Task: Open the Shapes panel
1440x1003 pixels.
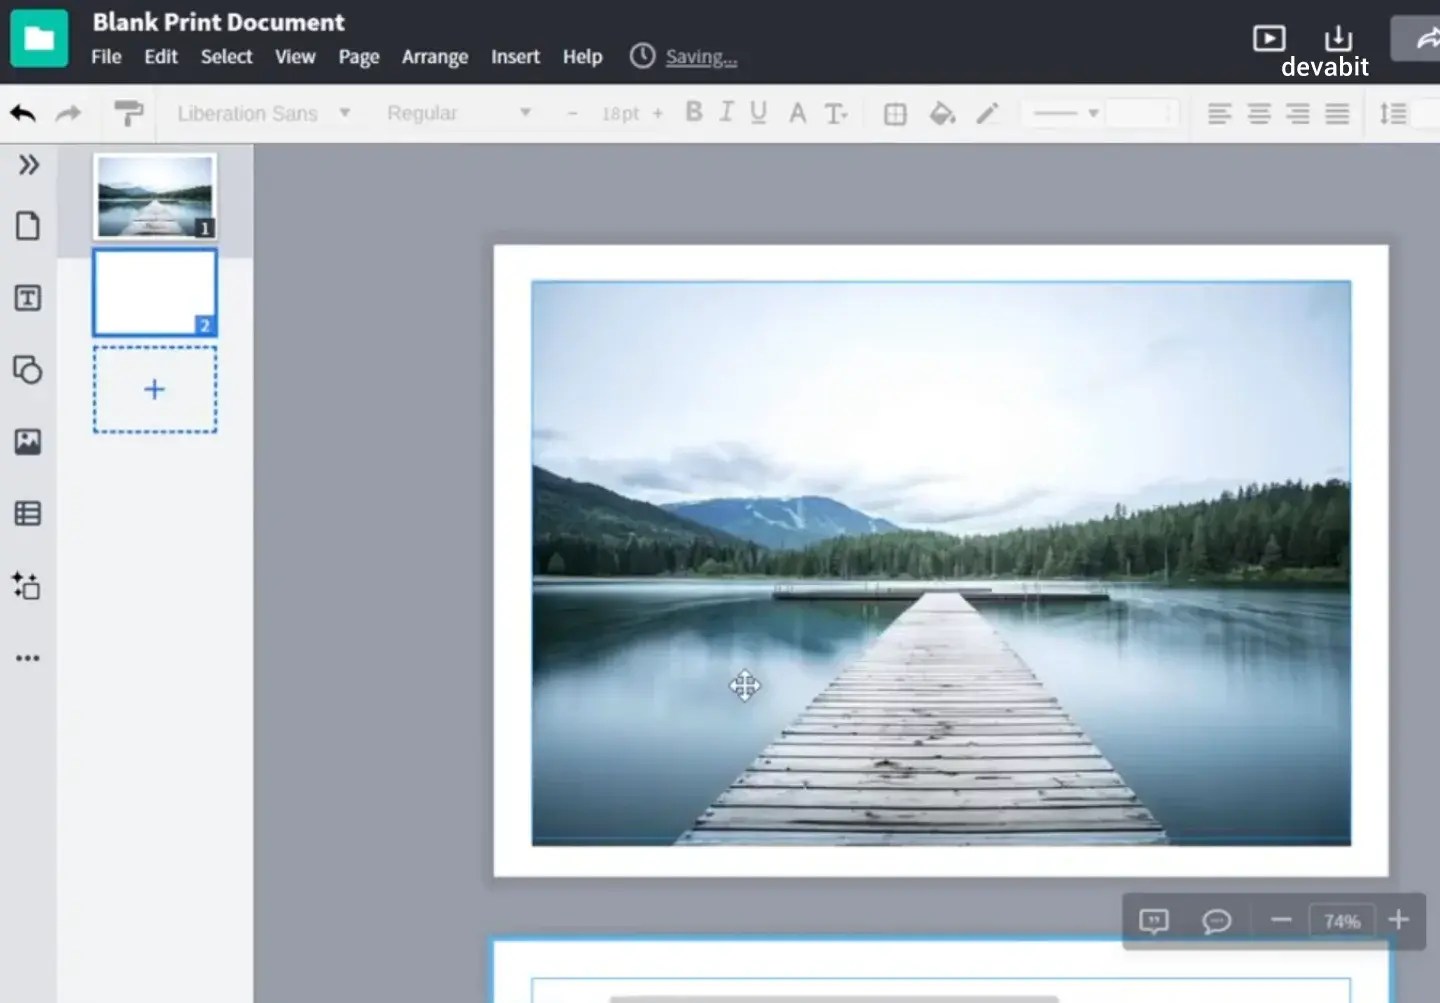Action: click(x=27, y=370)
